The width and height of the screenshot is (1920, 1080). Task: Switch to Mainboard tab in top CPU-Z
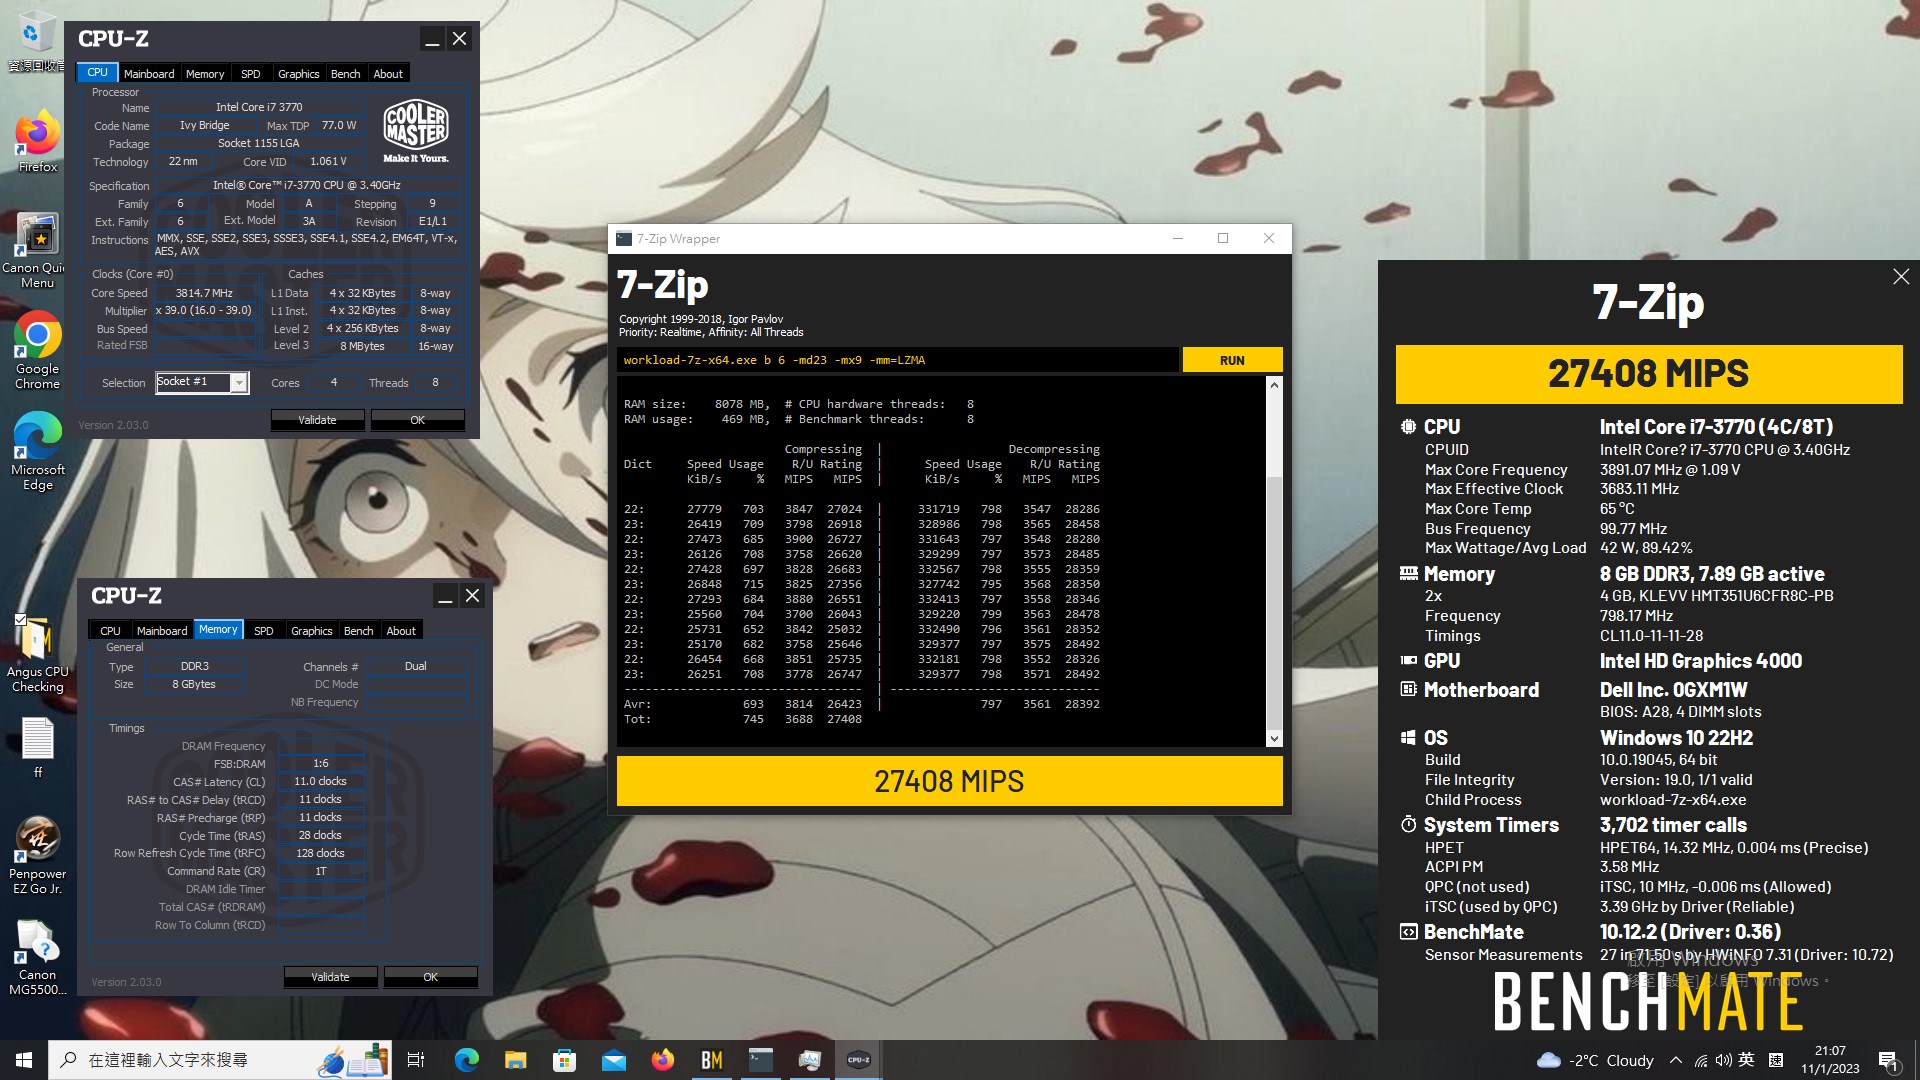(149, 74)
